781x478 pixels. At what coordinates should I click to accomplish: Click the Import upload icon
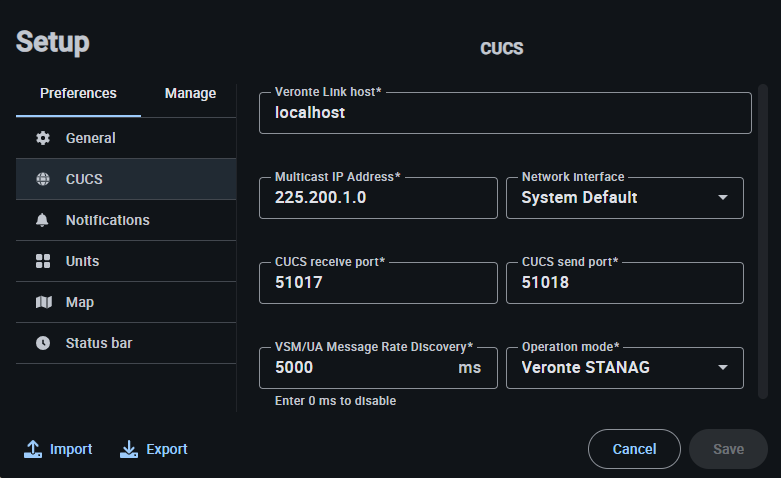click(x=33, y=449)
